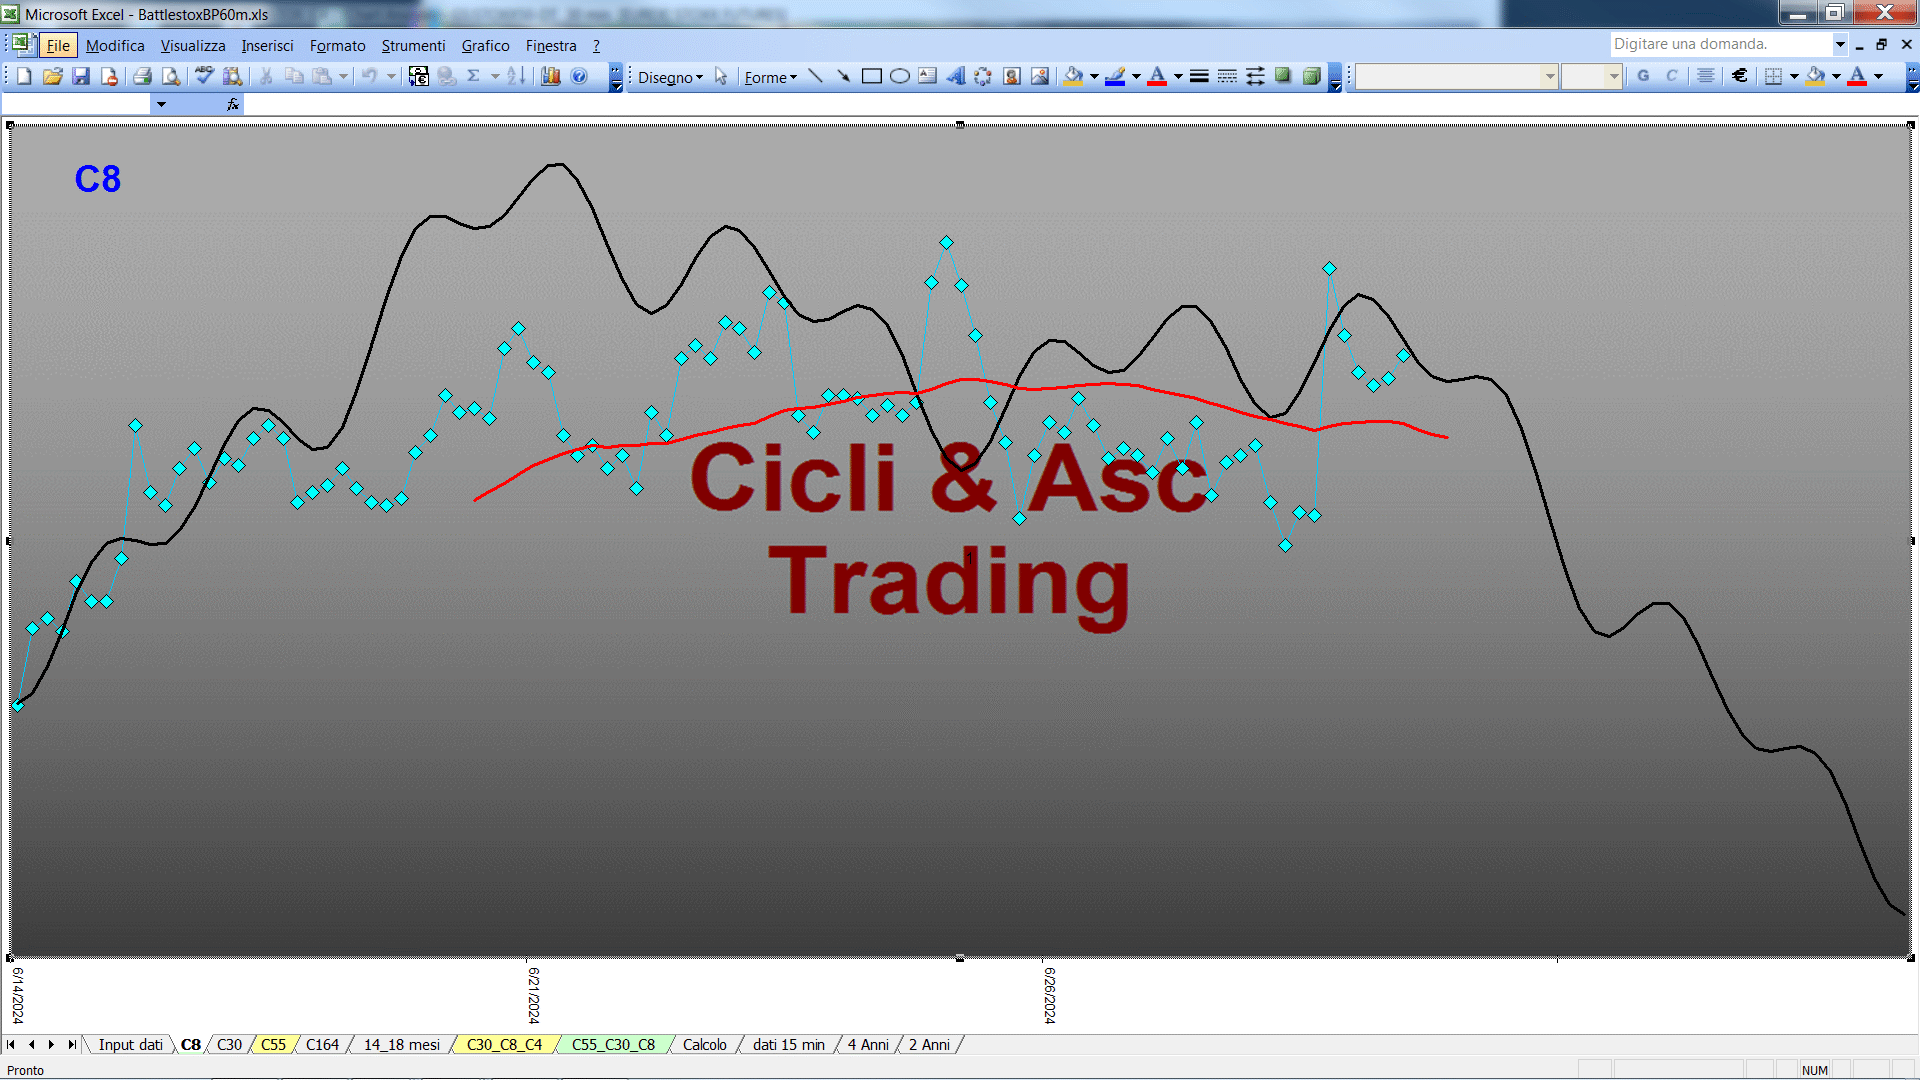
Task: Select the Text Box tool
Action: pos(927,76)
